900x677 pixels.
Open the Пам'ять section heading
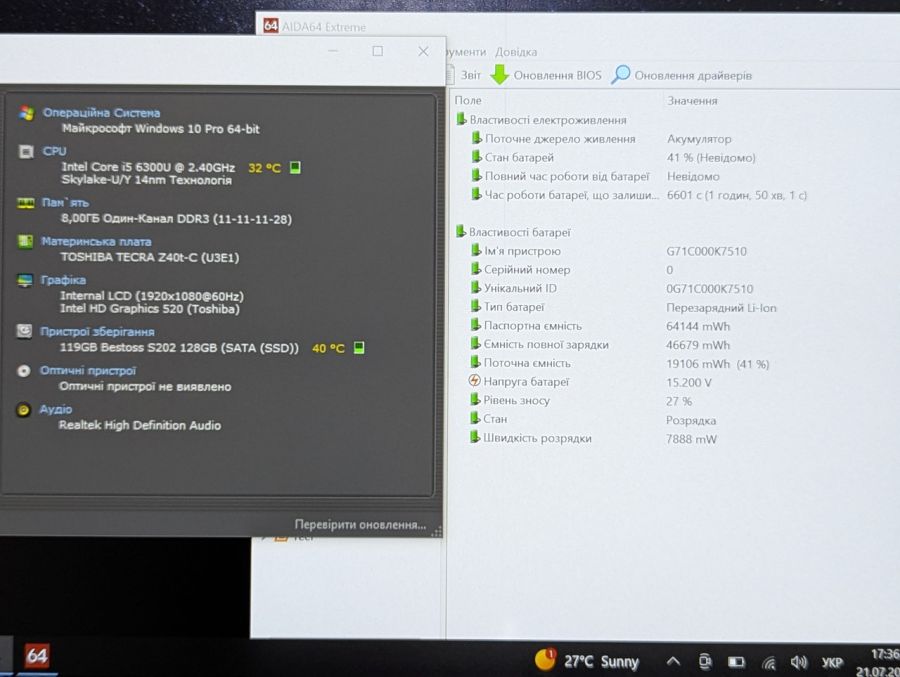(x=65, y=203)
